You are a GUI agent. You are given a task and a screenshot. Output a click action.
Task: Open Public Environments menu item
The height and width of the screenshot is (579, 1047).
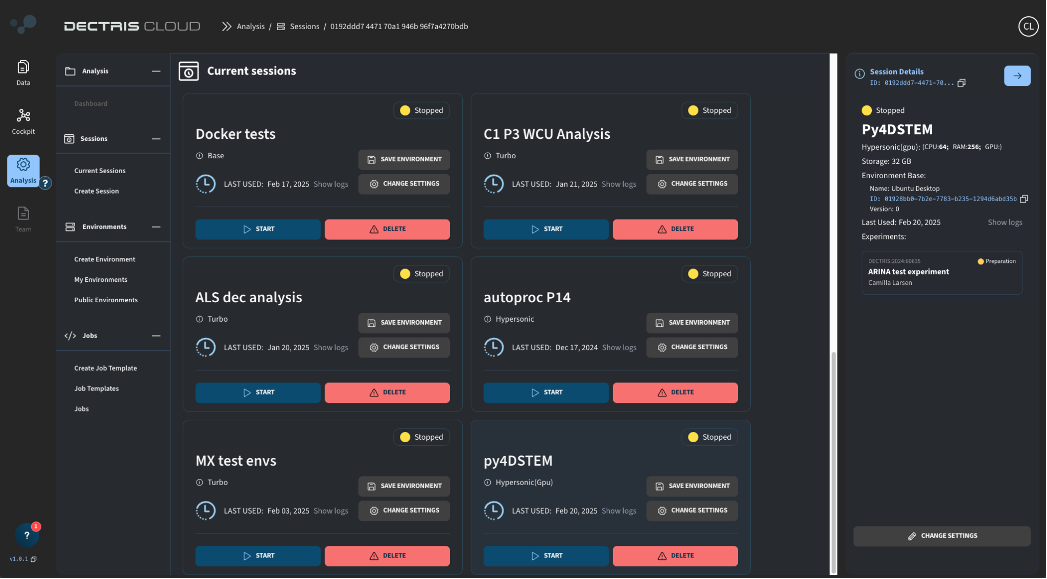pyautogui.click(x=106, y=300)
